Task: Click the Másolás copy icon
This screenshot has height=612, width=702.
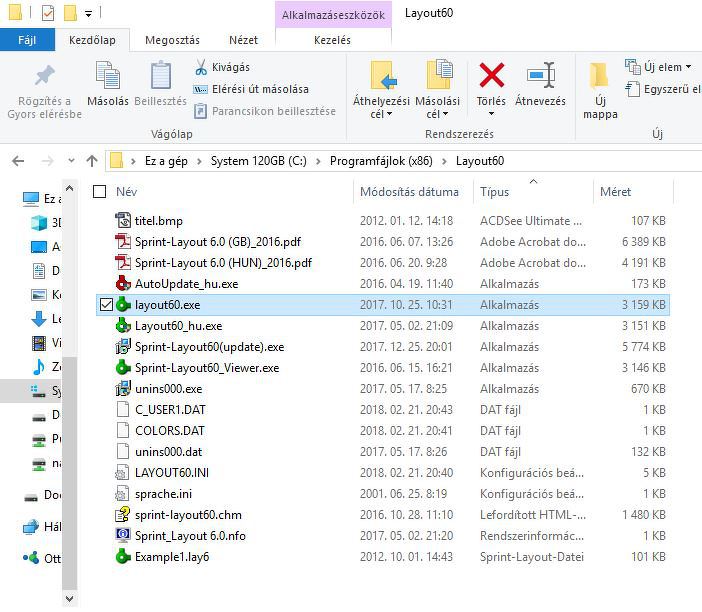Action: [x=107, y=75]
